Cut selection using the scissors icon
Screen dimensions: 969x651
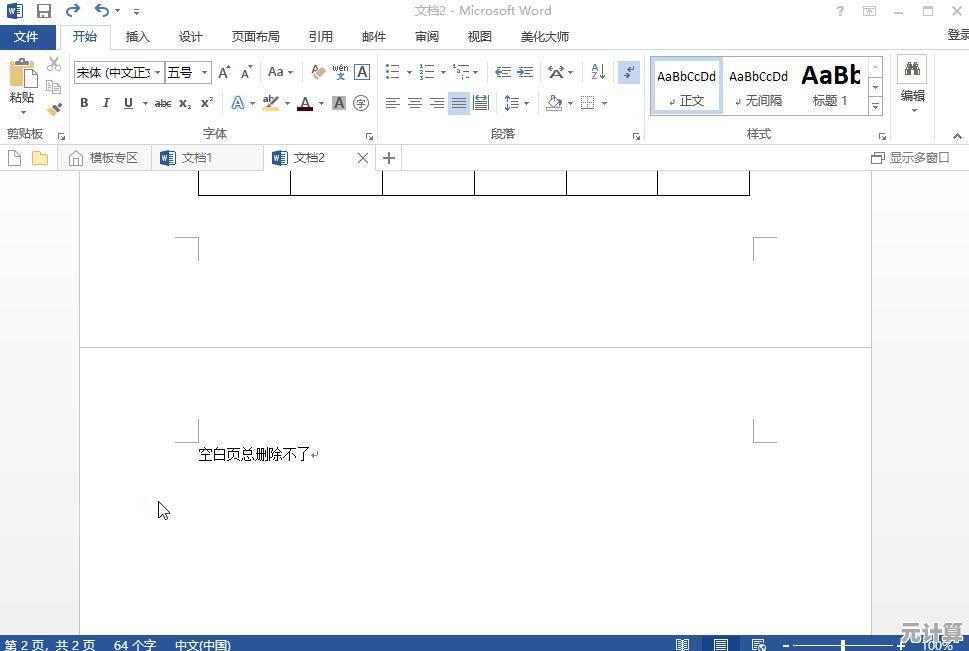click(x=55, y=63)
